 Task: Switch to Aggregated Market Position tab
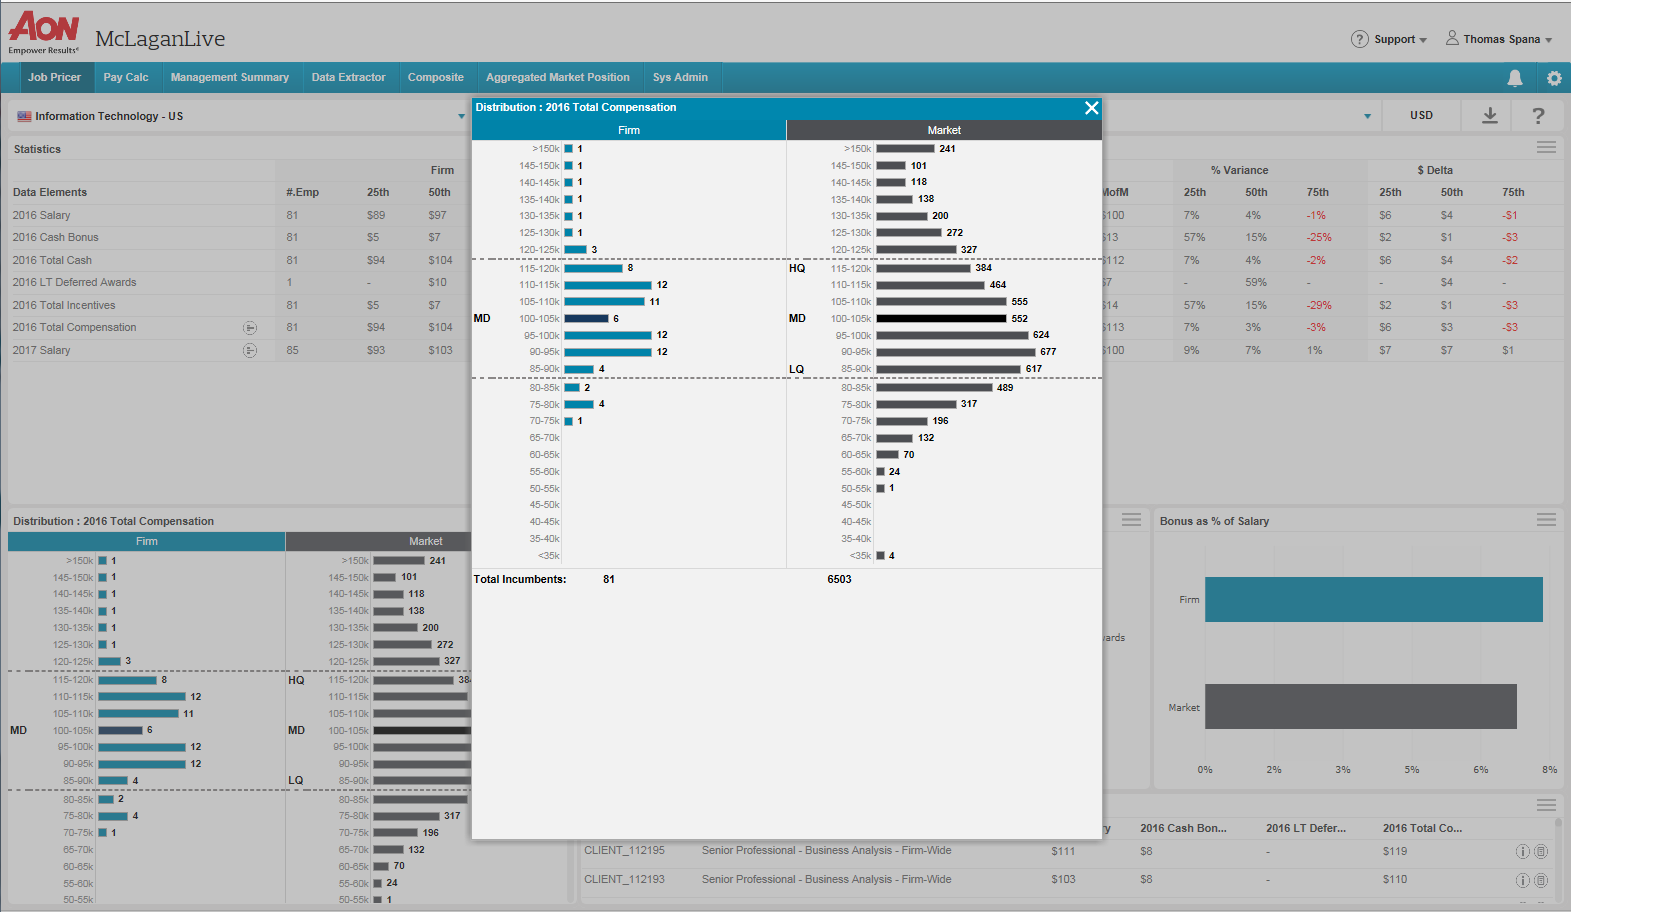point(558,77)
